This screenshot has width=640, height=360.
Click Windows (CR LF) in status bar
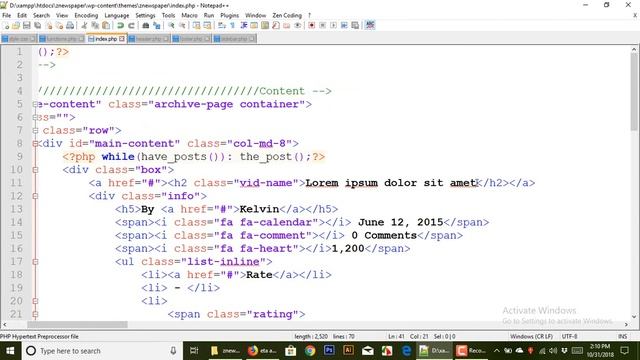point(531,336)
